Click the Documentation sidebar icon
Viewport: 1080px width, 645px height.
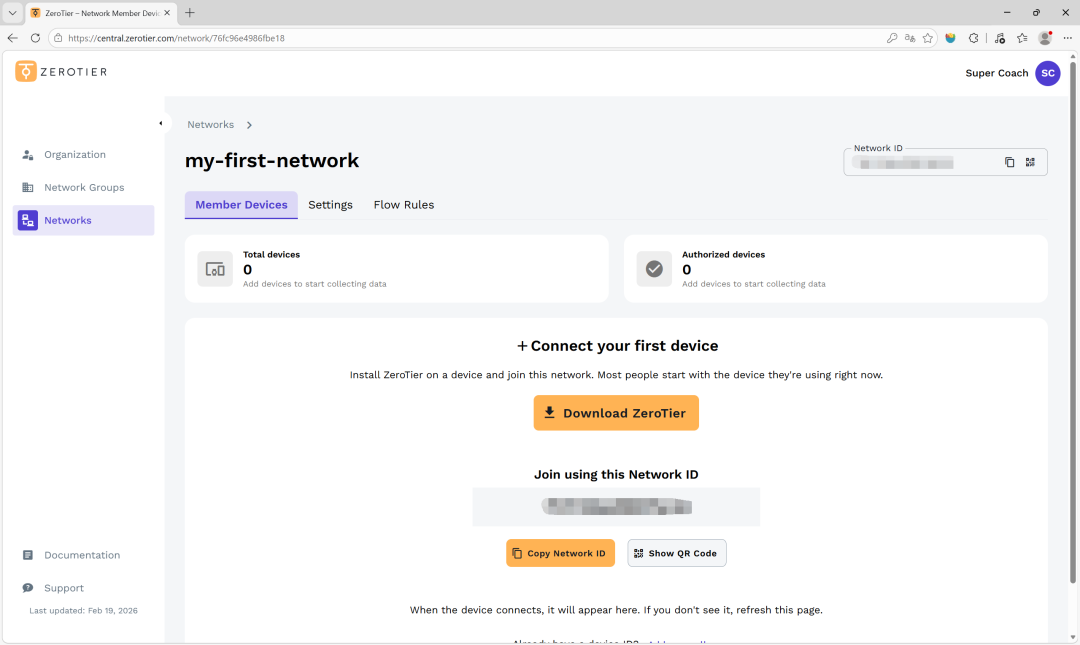pos(28,555)
